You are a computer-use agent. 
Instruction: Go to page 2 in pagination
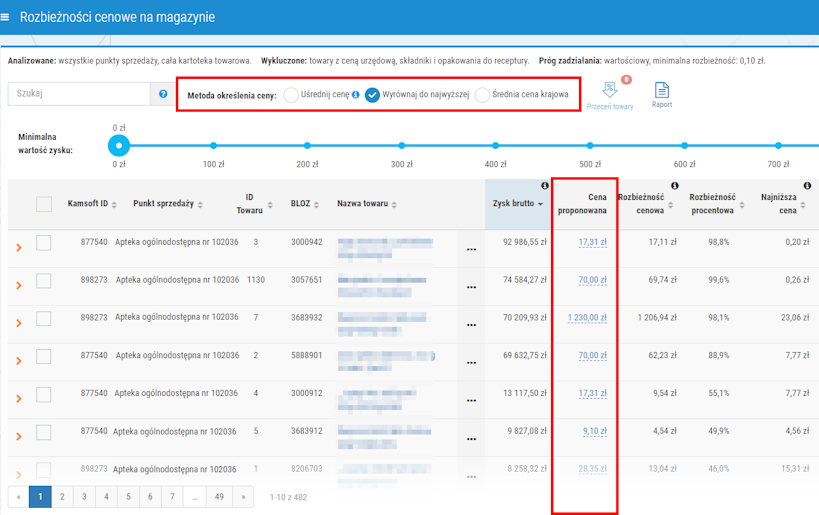tap(62, 496)
